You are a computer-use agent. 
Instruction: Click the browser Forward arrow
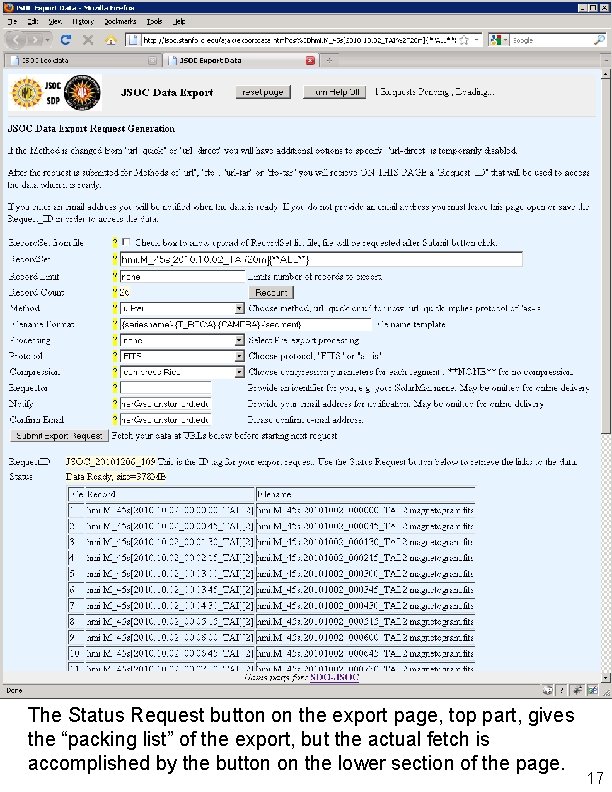[x=34, y=40]
